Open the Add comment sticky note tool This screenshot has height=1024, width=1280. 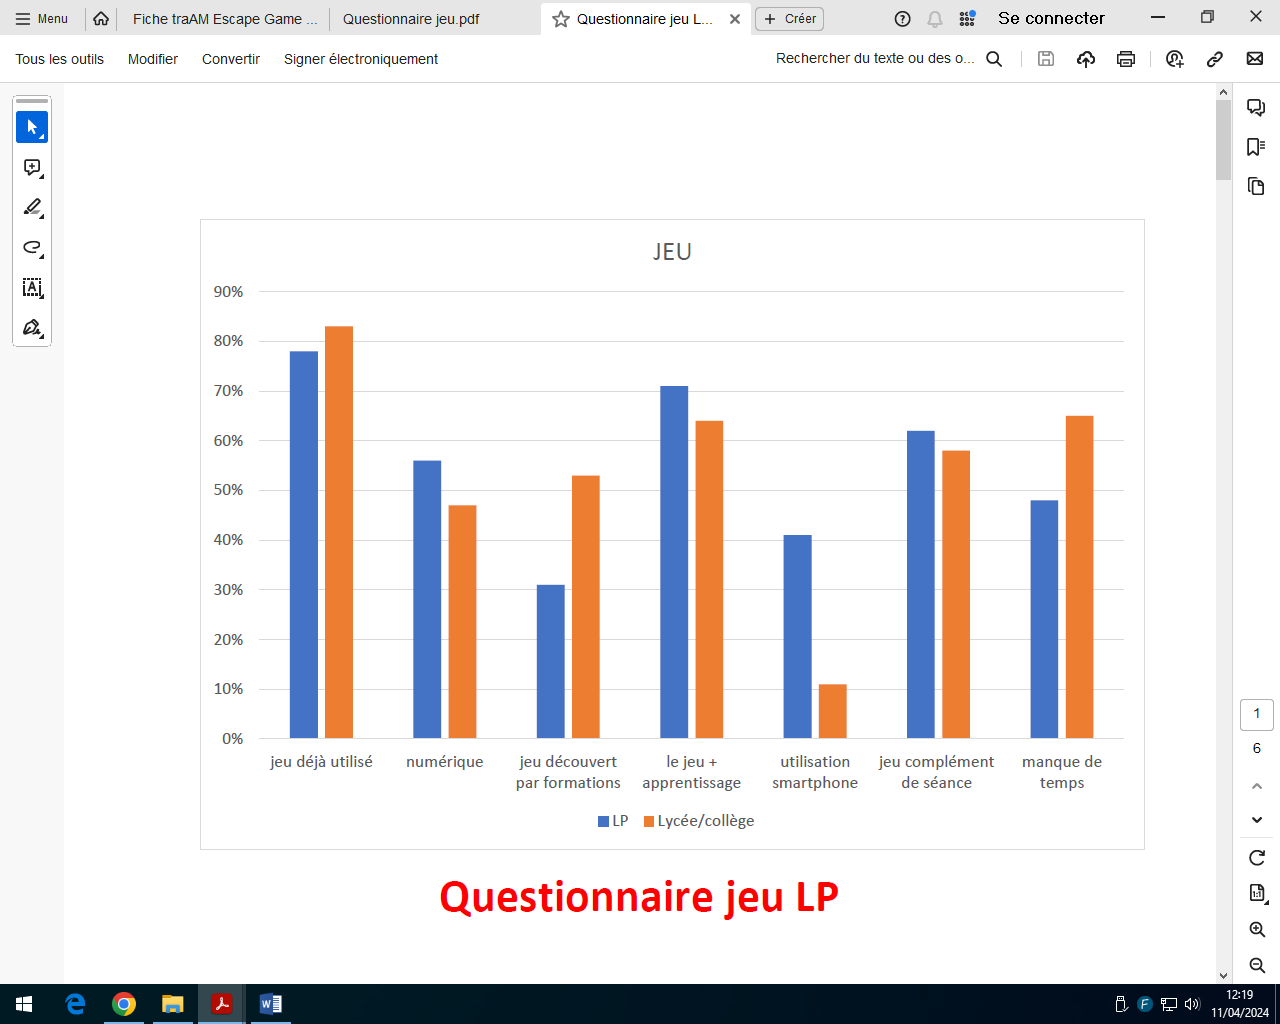click(x=32, y=168)
